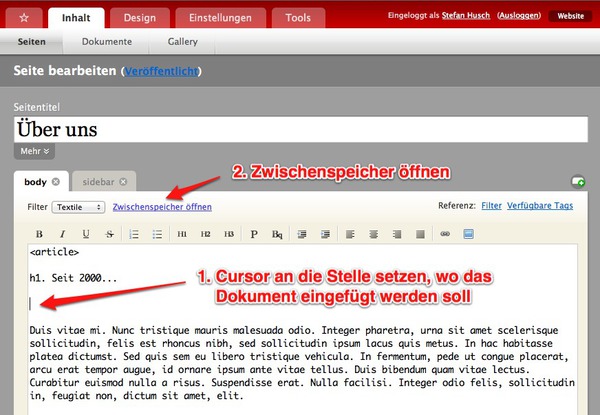Image resolution: width=600 pixels, height=415 pixels.
Task: Apply italic formatting from the toolbar
Action: tap(62, 234)
